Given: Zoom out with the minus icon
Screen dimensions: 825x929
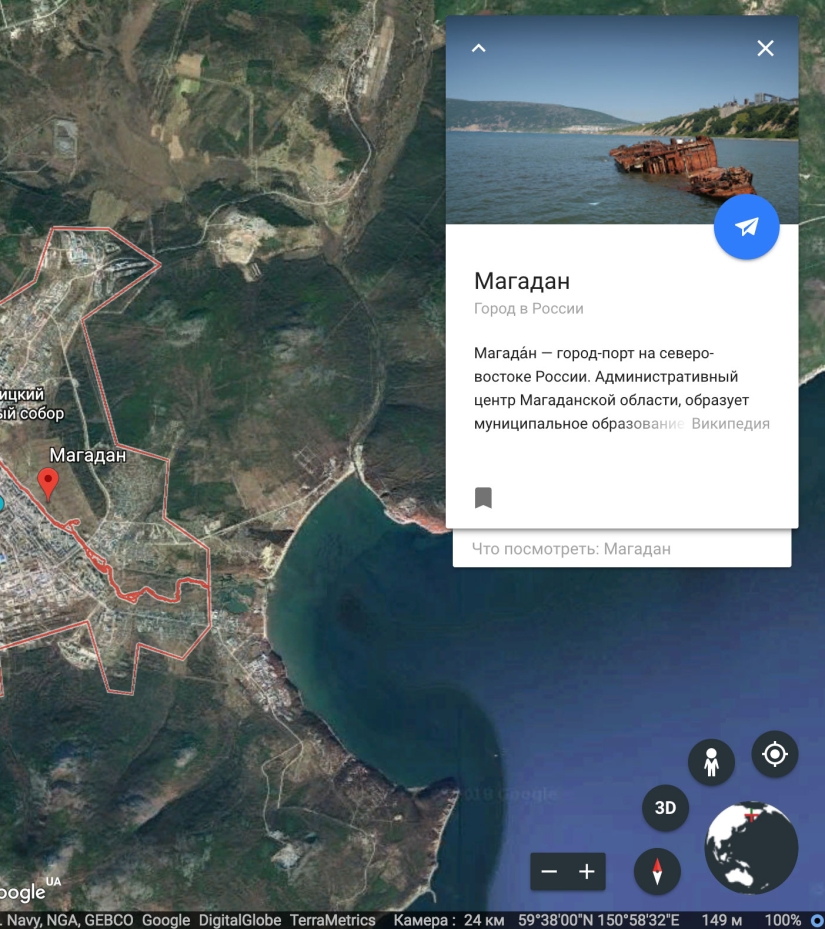Looking at the screenshot, I should click(551, 872).
